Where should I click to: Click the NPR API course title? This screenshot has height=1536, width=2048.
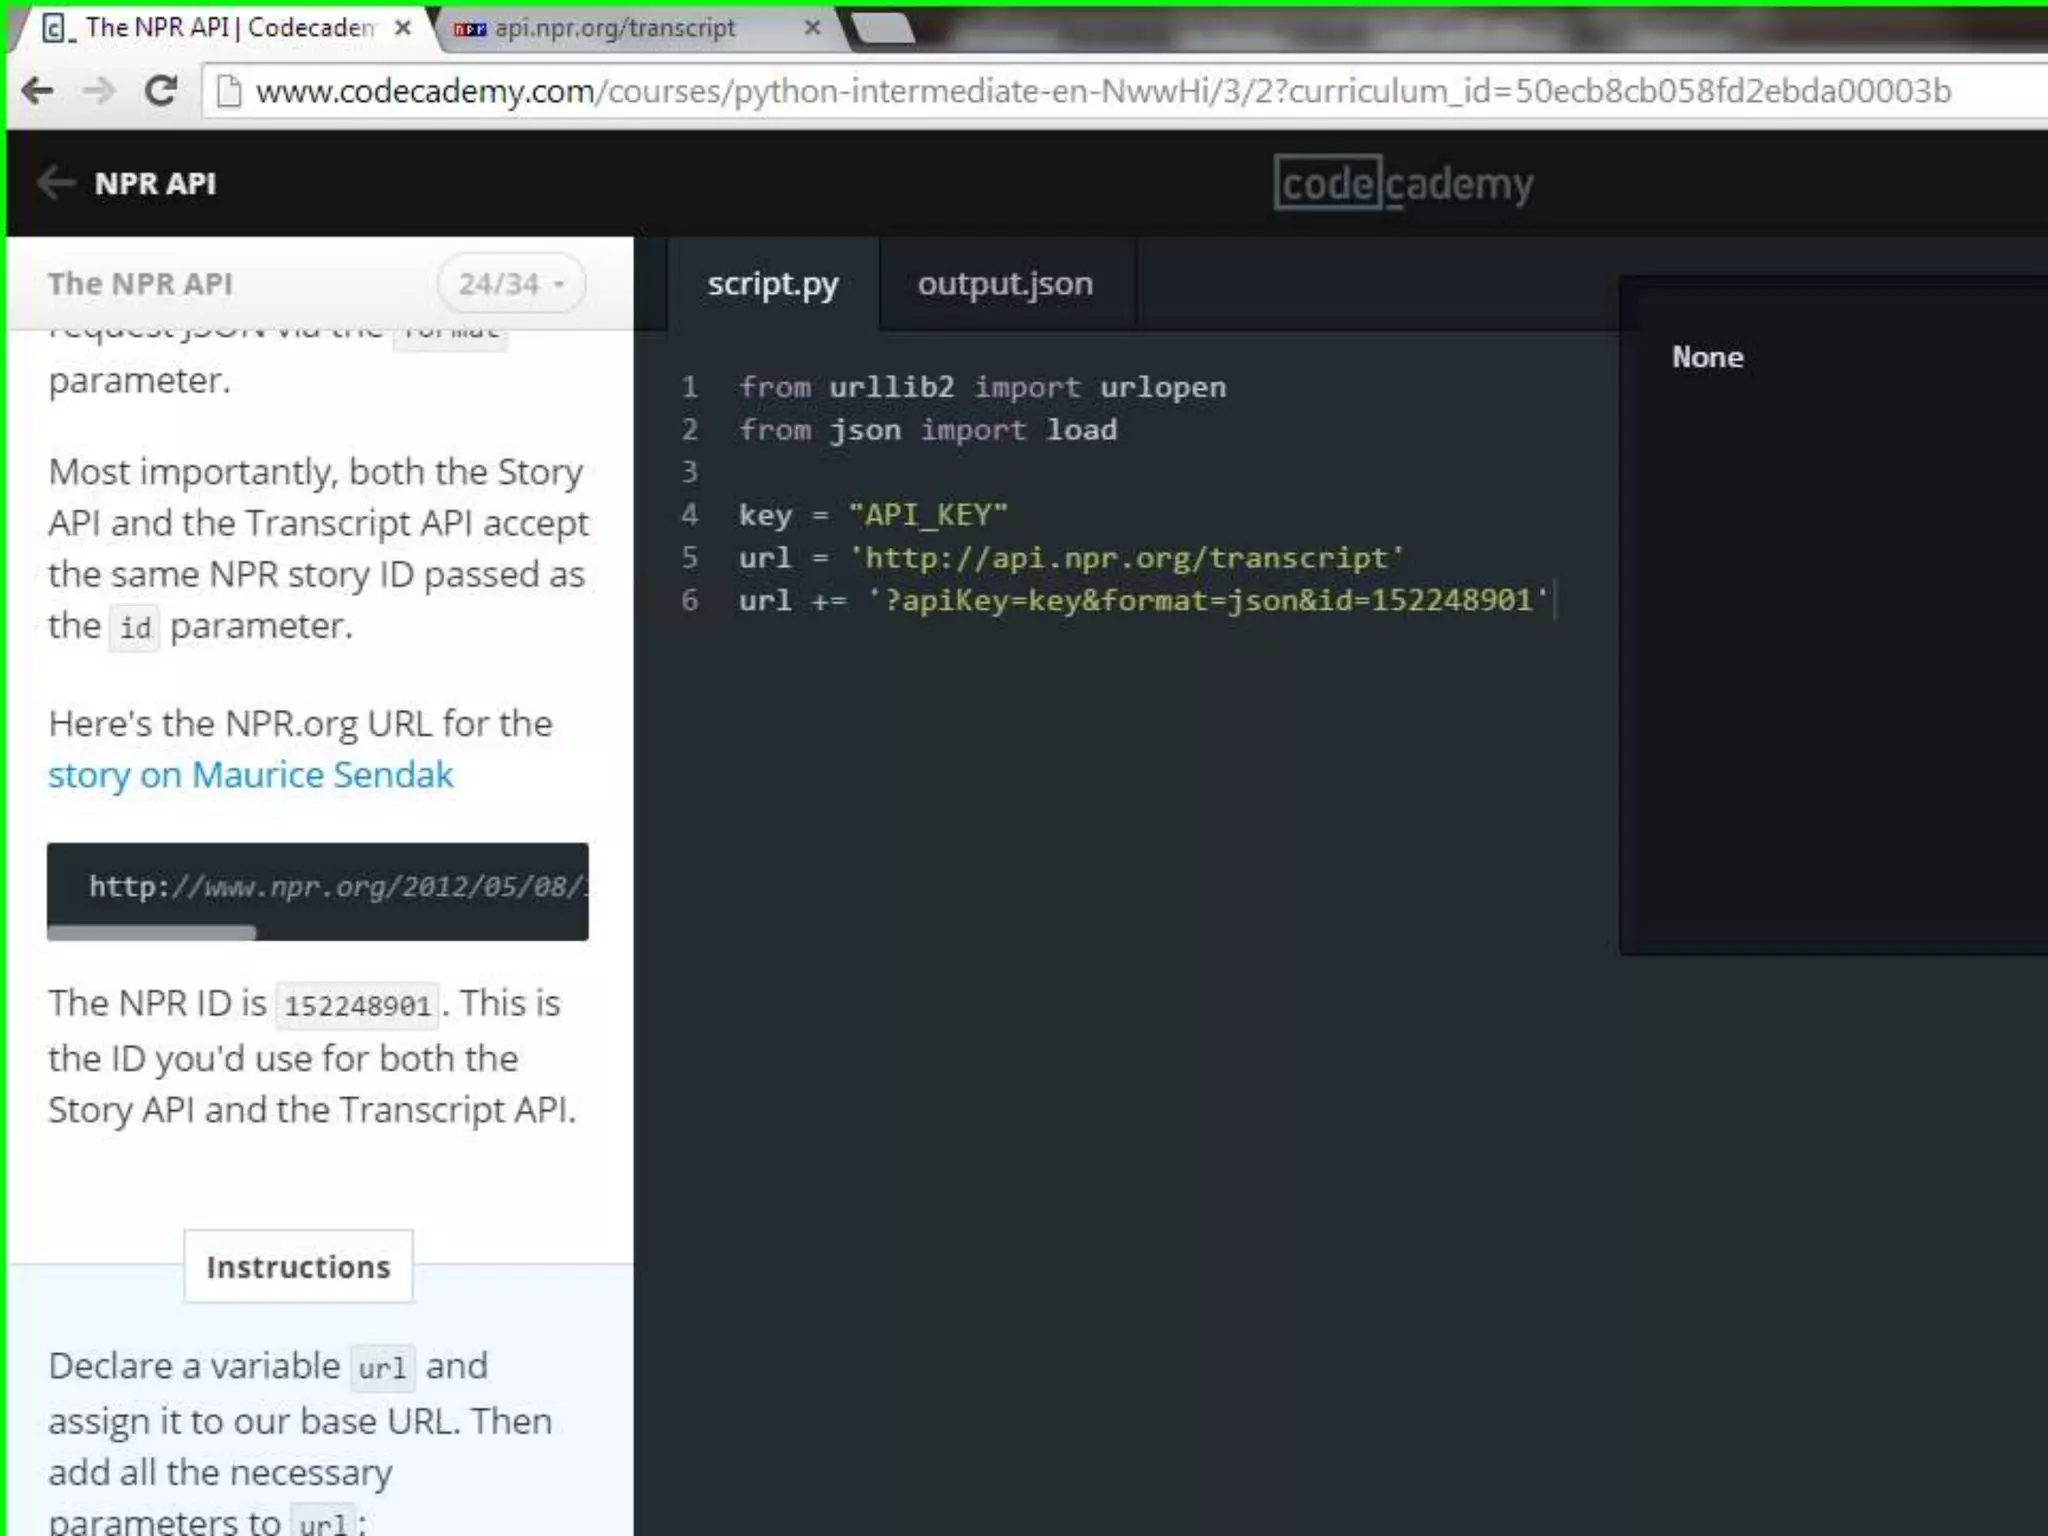point(155,184)
